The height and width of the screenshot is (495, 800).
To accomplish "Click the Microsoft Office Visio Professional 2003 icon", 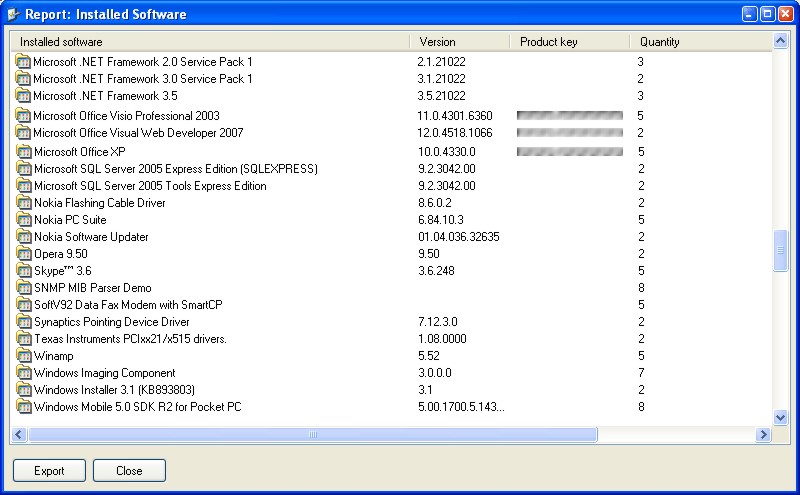I will [23, 115].
